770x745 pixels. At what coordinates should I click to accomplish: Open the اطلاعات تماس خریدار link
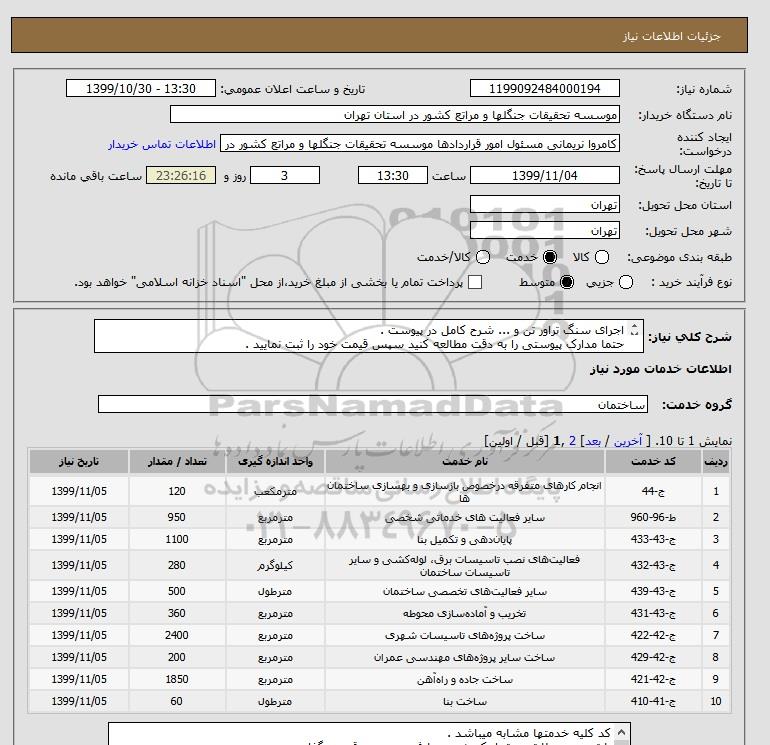click(162, 144)
